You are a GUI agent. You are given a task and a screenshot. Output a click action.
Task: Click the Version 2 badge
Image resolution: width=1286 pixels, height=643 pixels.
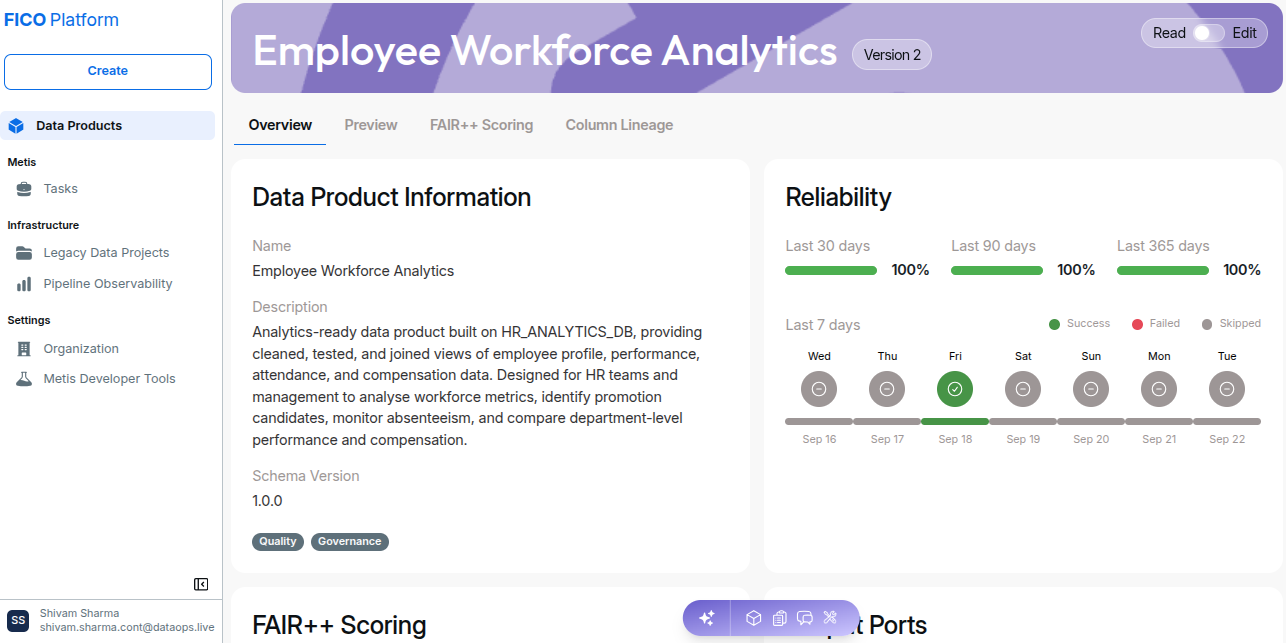[892, 55]
